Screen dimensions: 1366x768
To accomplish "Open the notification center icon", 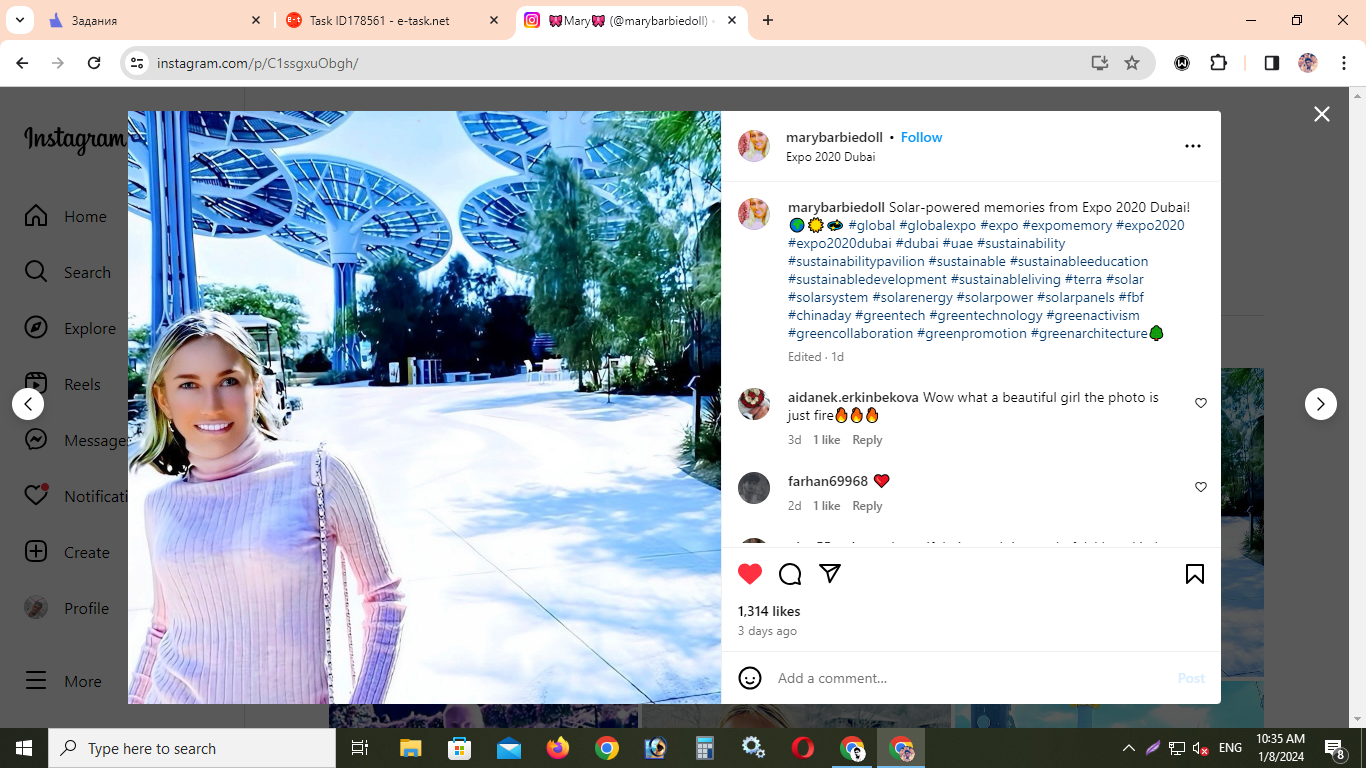I will tap(1334, 748).
